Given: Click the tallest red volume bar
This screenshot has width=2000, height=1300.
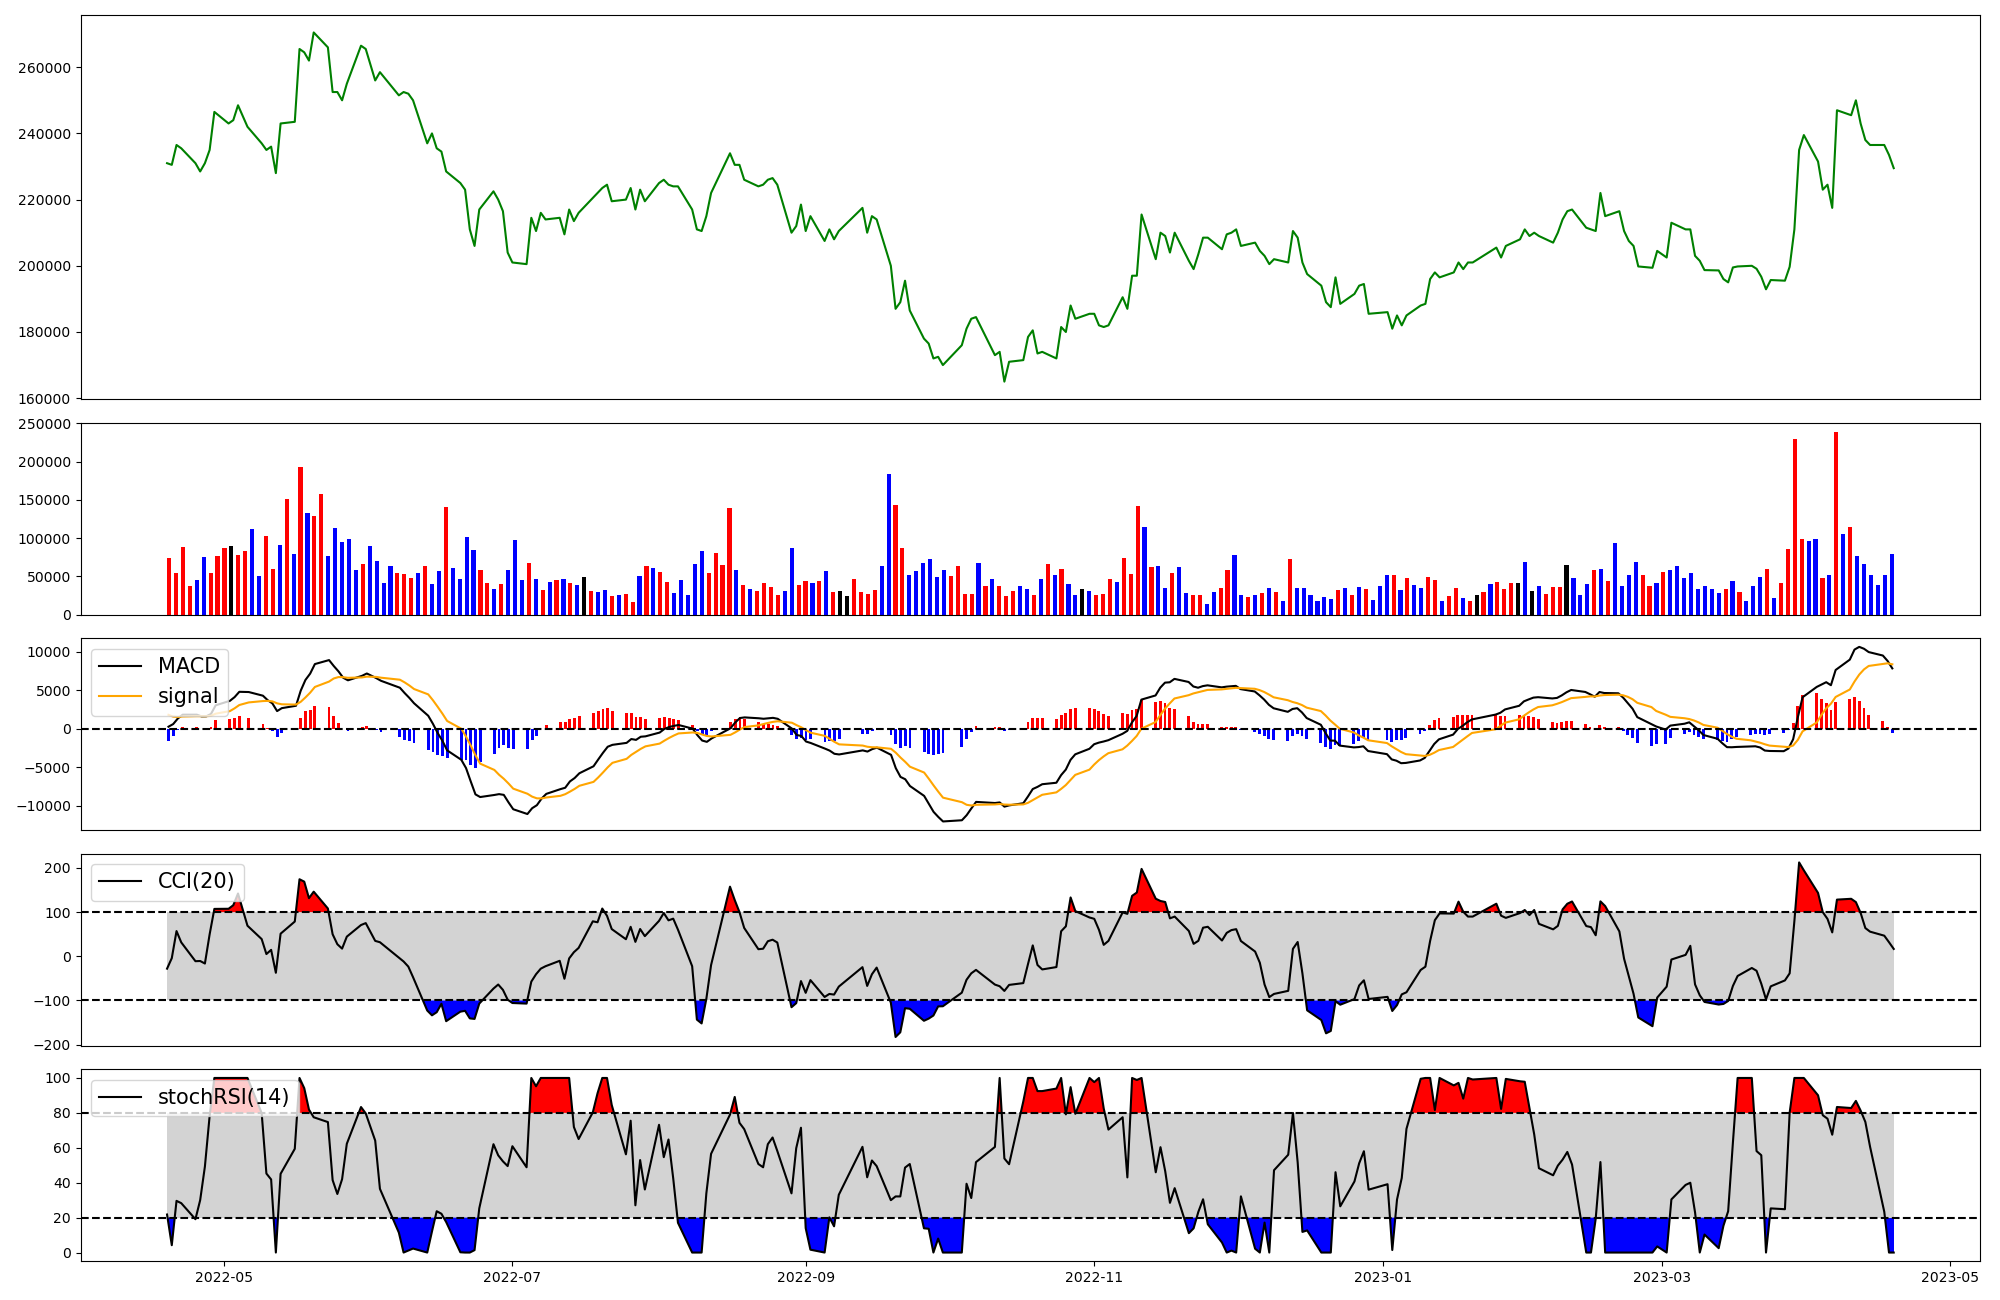Looking at the screenshot, I should [1836, 520].
